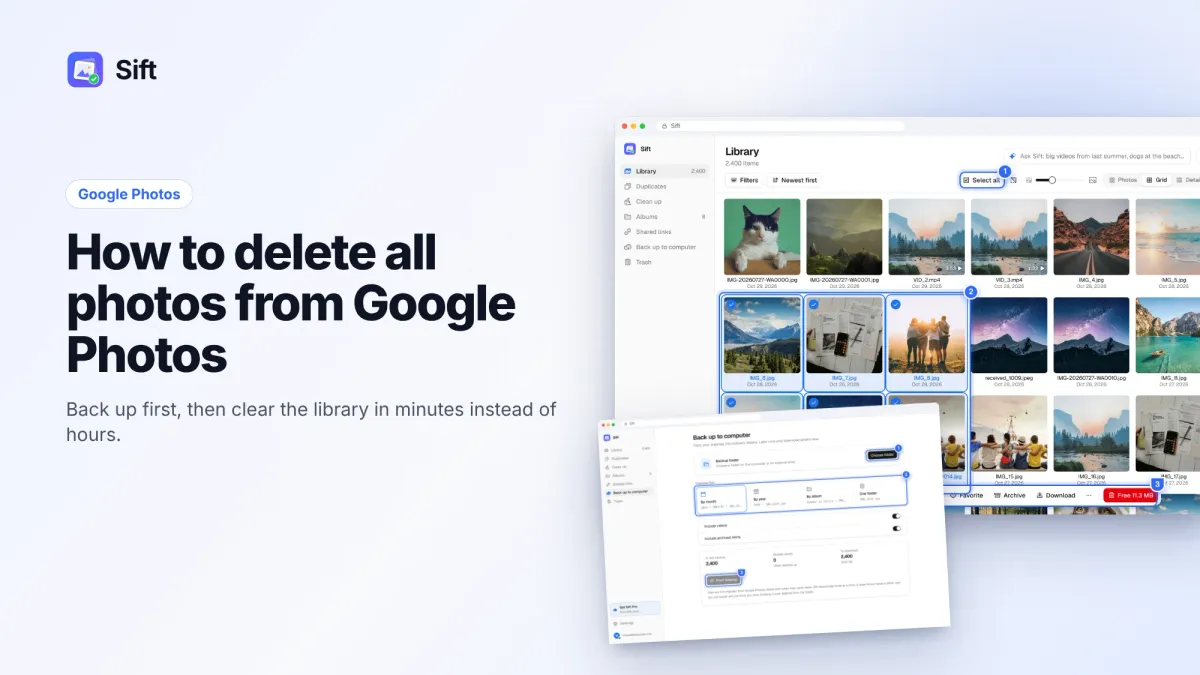Open IMG-20260727-WA0001.jpg thumbnail
This screenshot has height=675, width=1200.
[844, 237]
